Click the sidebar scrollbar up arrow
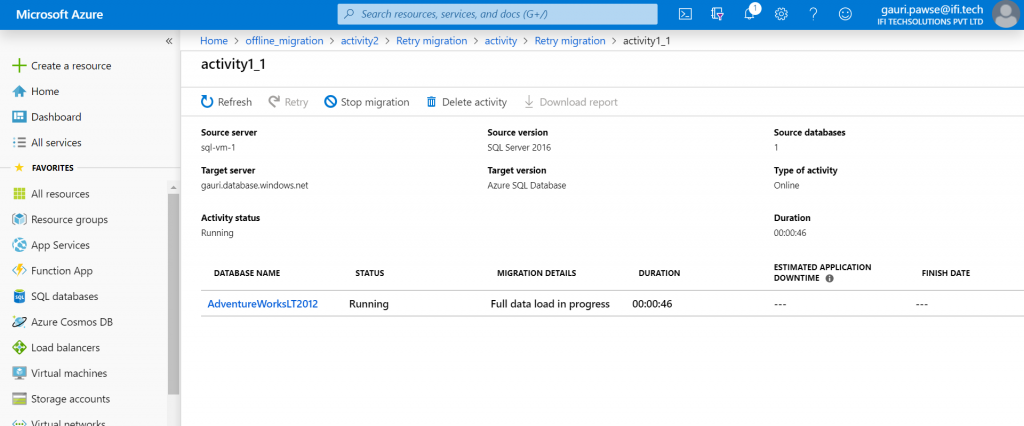 coord(173,188)
